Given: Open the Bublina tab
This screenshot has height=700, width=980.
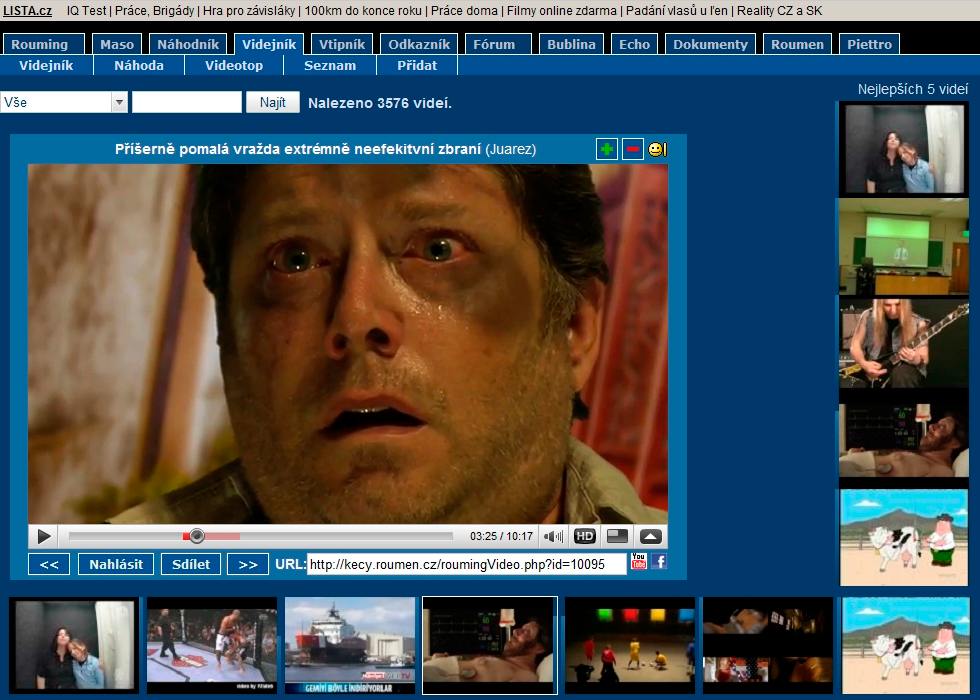Looking at the screenshot, I should pos(571,44).
